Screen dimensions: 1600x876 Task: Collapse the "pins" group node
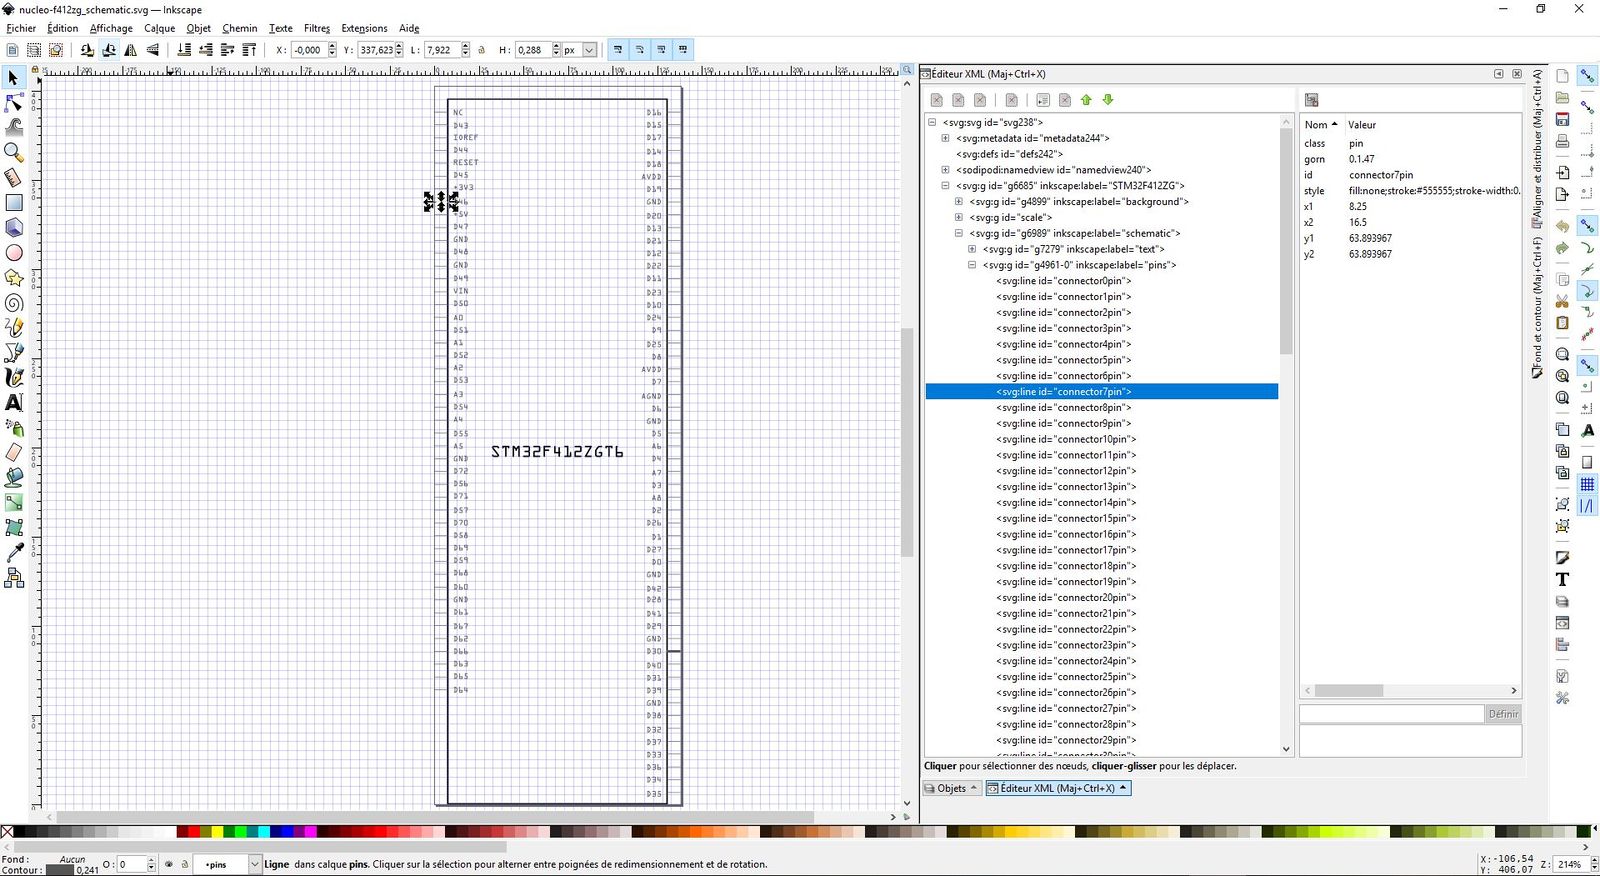tap(971, 265)
